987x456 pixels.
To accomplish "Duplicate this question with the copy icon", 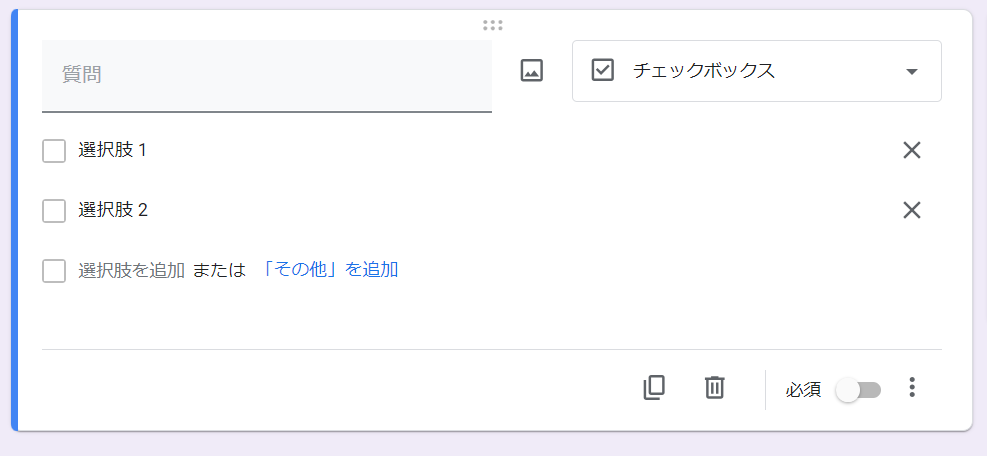I will (x=654, y=387).
